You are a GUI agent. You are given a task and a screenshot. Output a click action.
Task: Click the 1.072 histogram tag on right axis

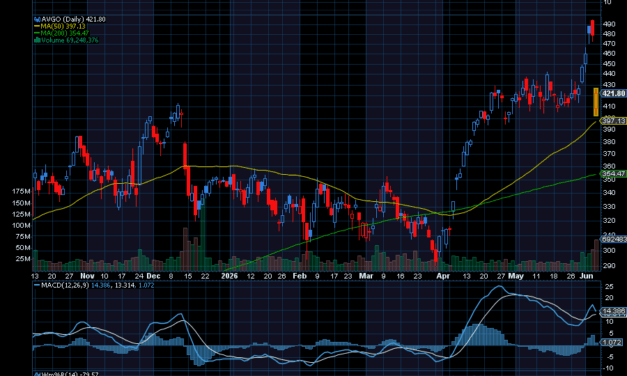[x=612, y=342]
